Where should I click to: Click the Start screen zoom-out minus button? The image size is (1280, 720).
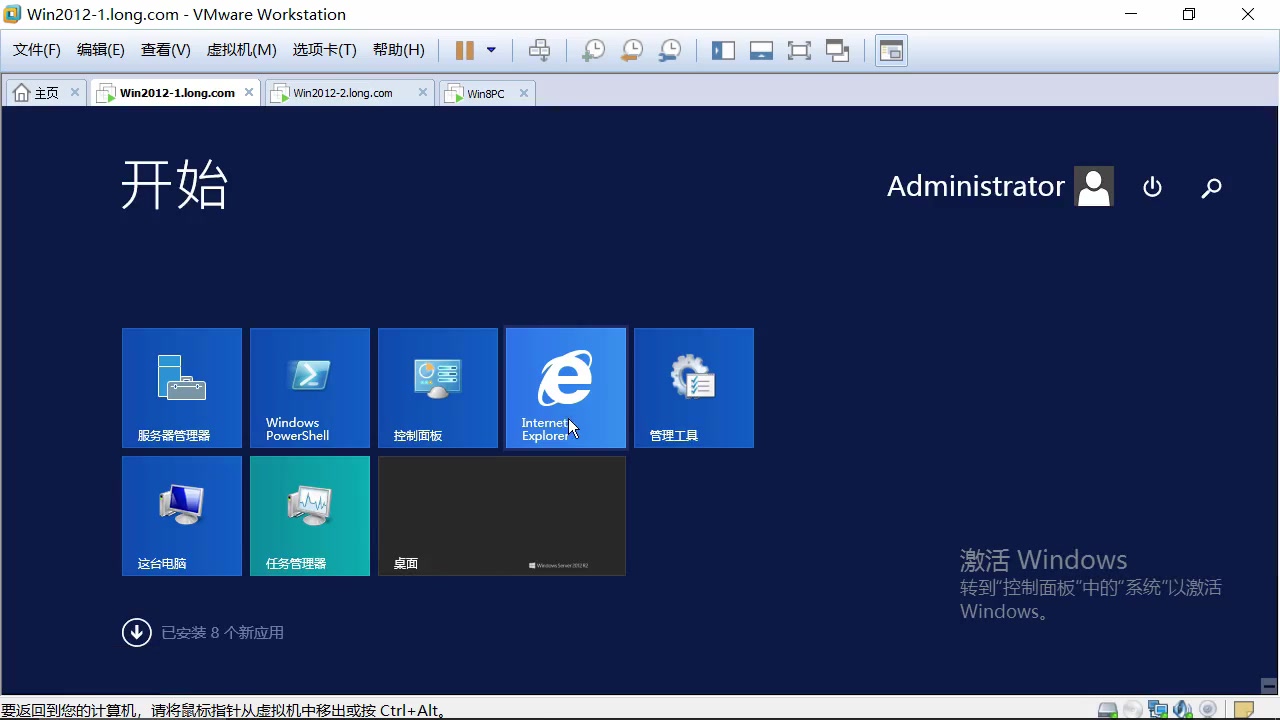(1269, 685)
